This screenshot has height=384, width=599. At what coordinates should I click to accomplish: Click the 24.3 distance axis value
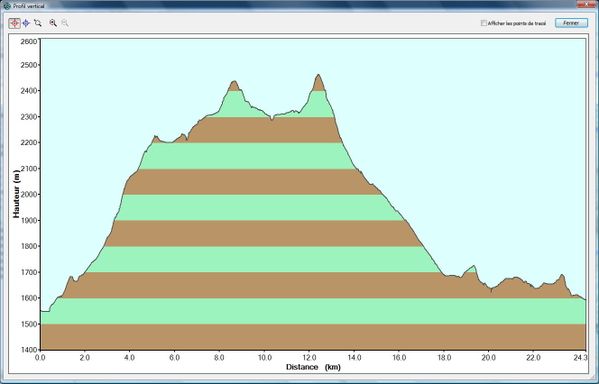[580, 358]
